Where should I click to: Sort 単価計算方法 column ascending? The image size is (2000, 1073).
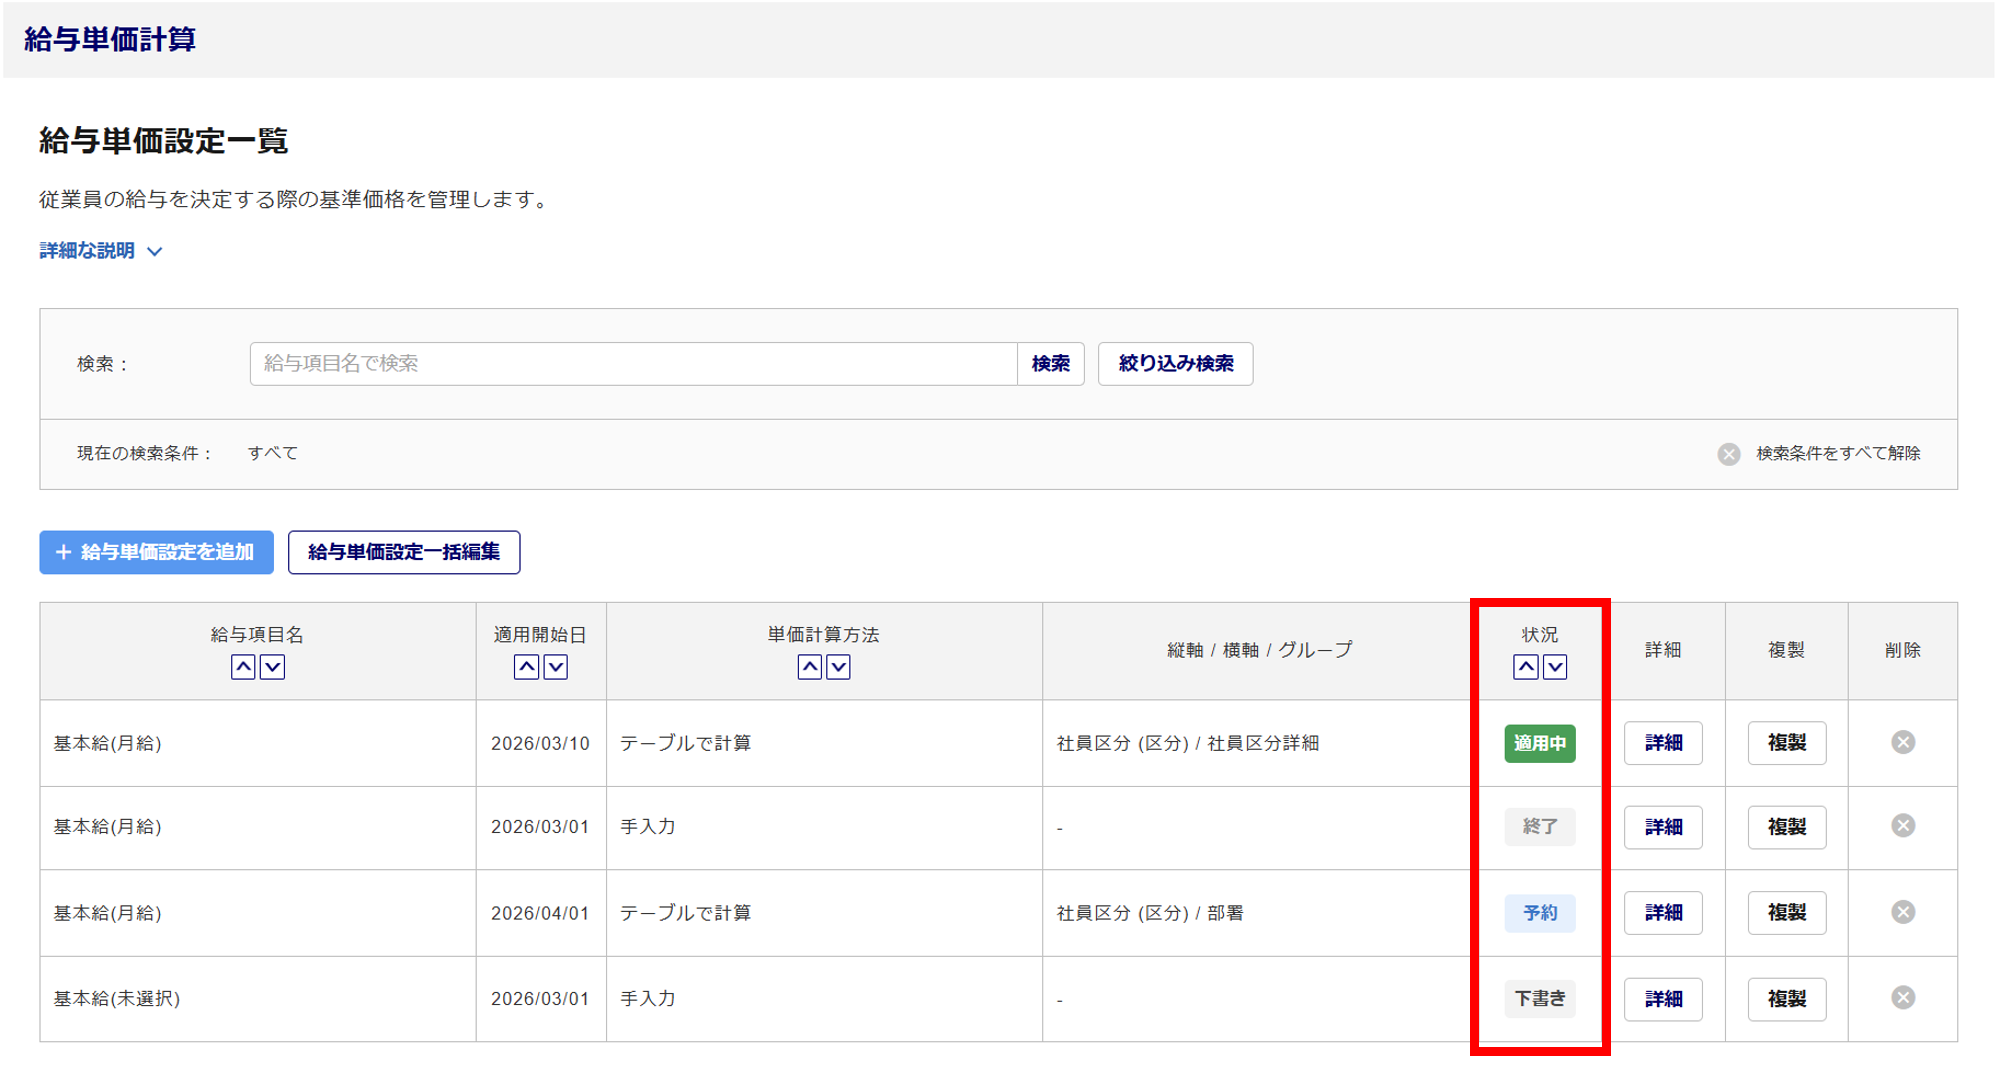[x=809, y=667]
